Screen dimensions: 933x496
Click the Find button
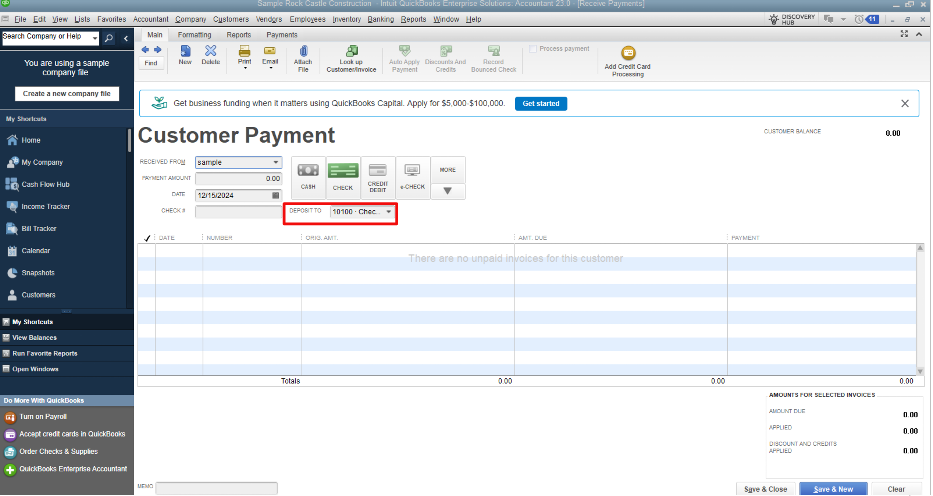point(151,63)
